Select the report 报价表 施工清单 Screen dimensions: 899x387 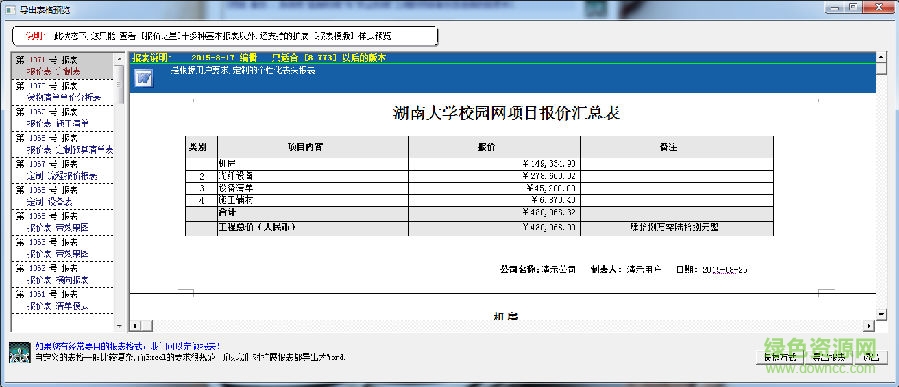tap(62, 118)
